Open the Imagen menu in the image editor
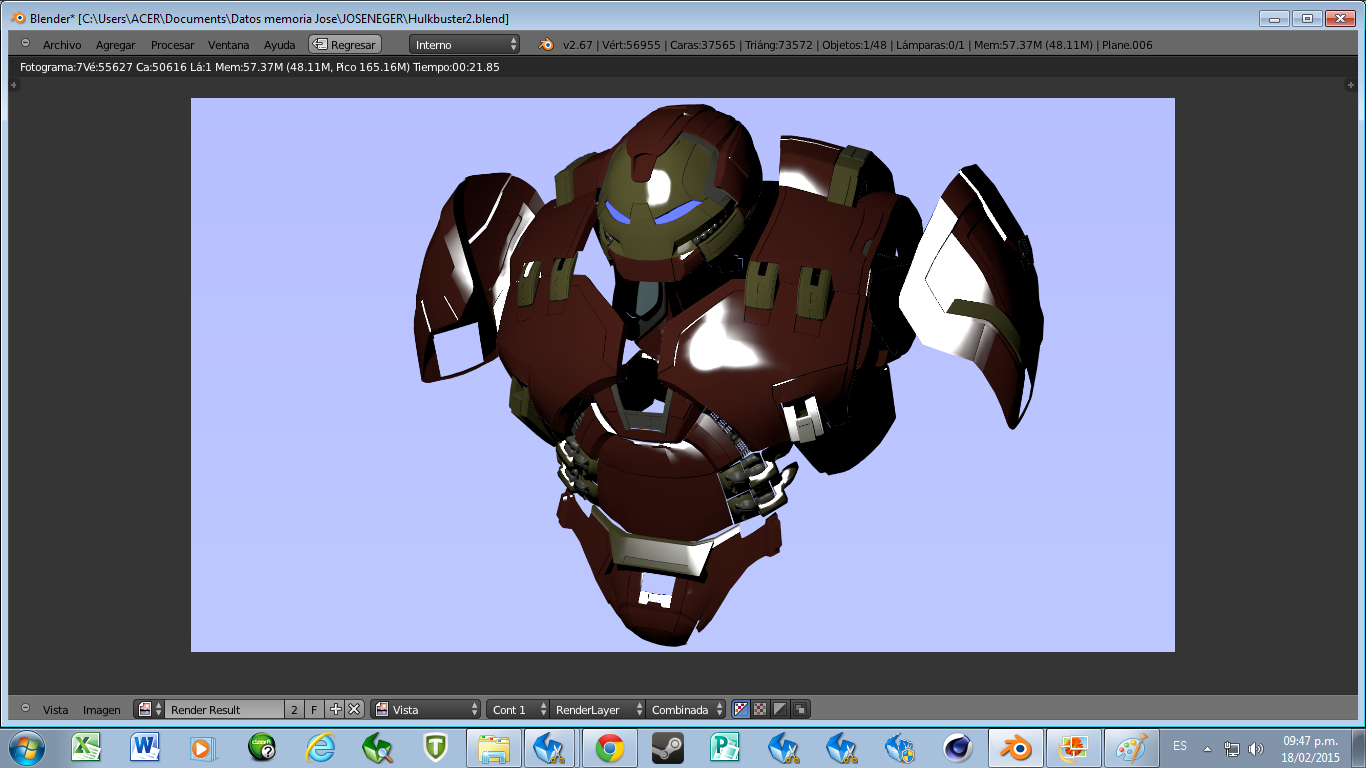 point(101,710)
